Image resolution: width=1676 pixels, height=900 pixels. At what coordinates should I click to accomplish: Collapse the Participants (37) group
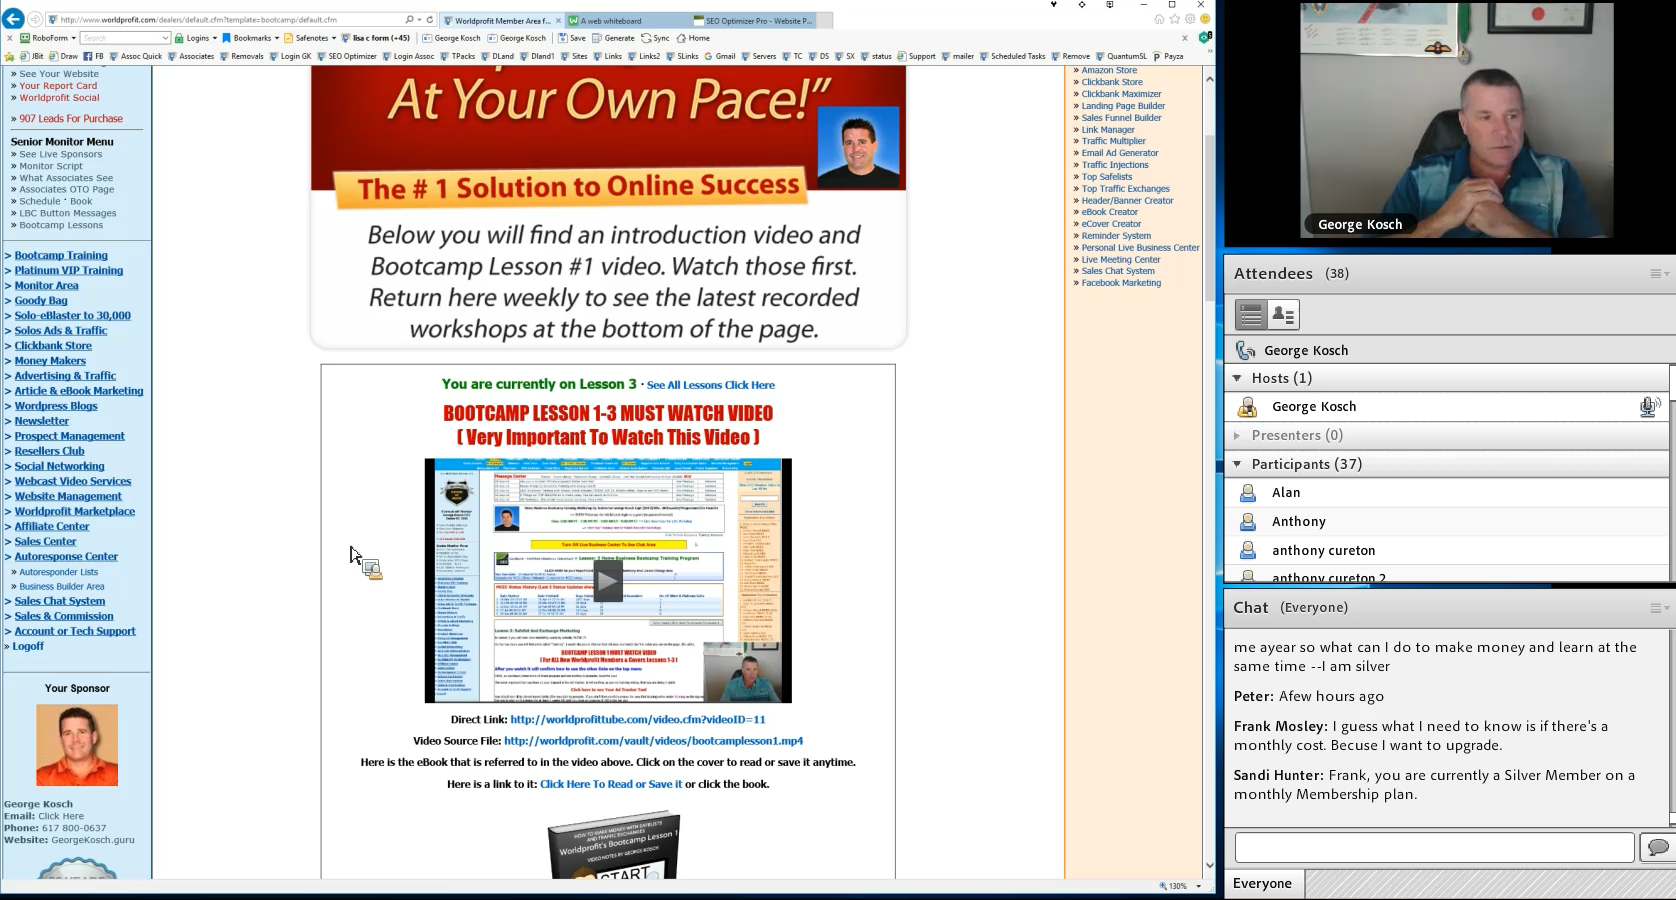tap(1237, 464)
